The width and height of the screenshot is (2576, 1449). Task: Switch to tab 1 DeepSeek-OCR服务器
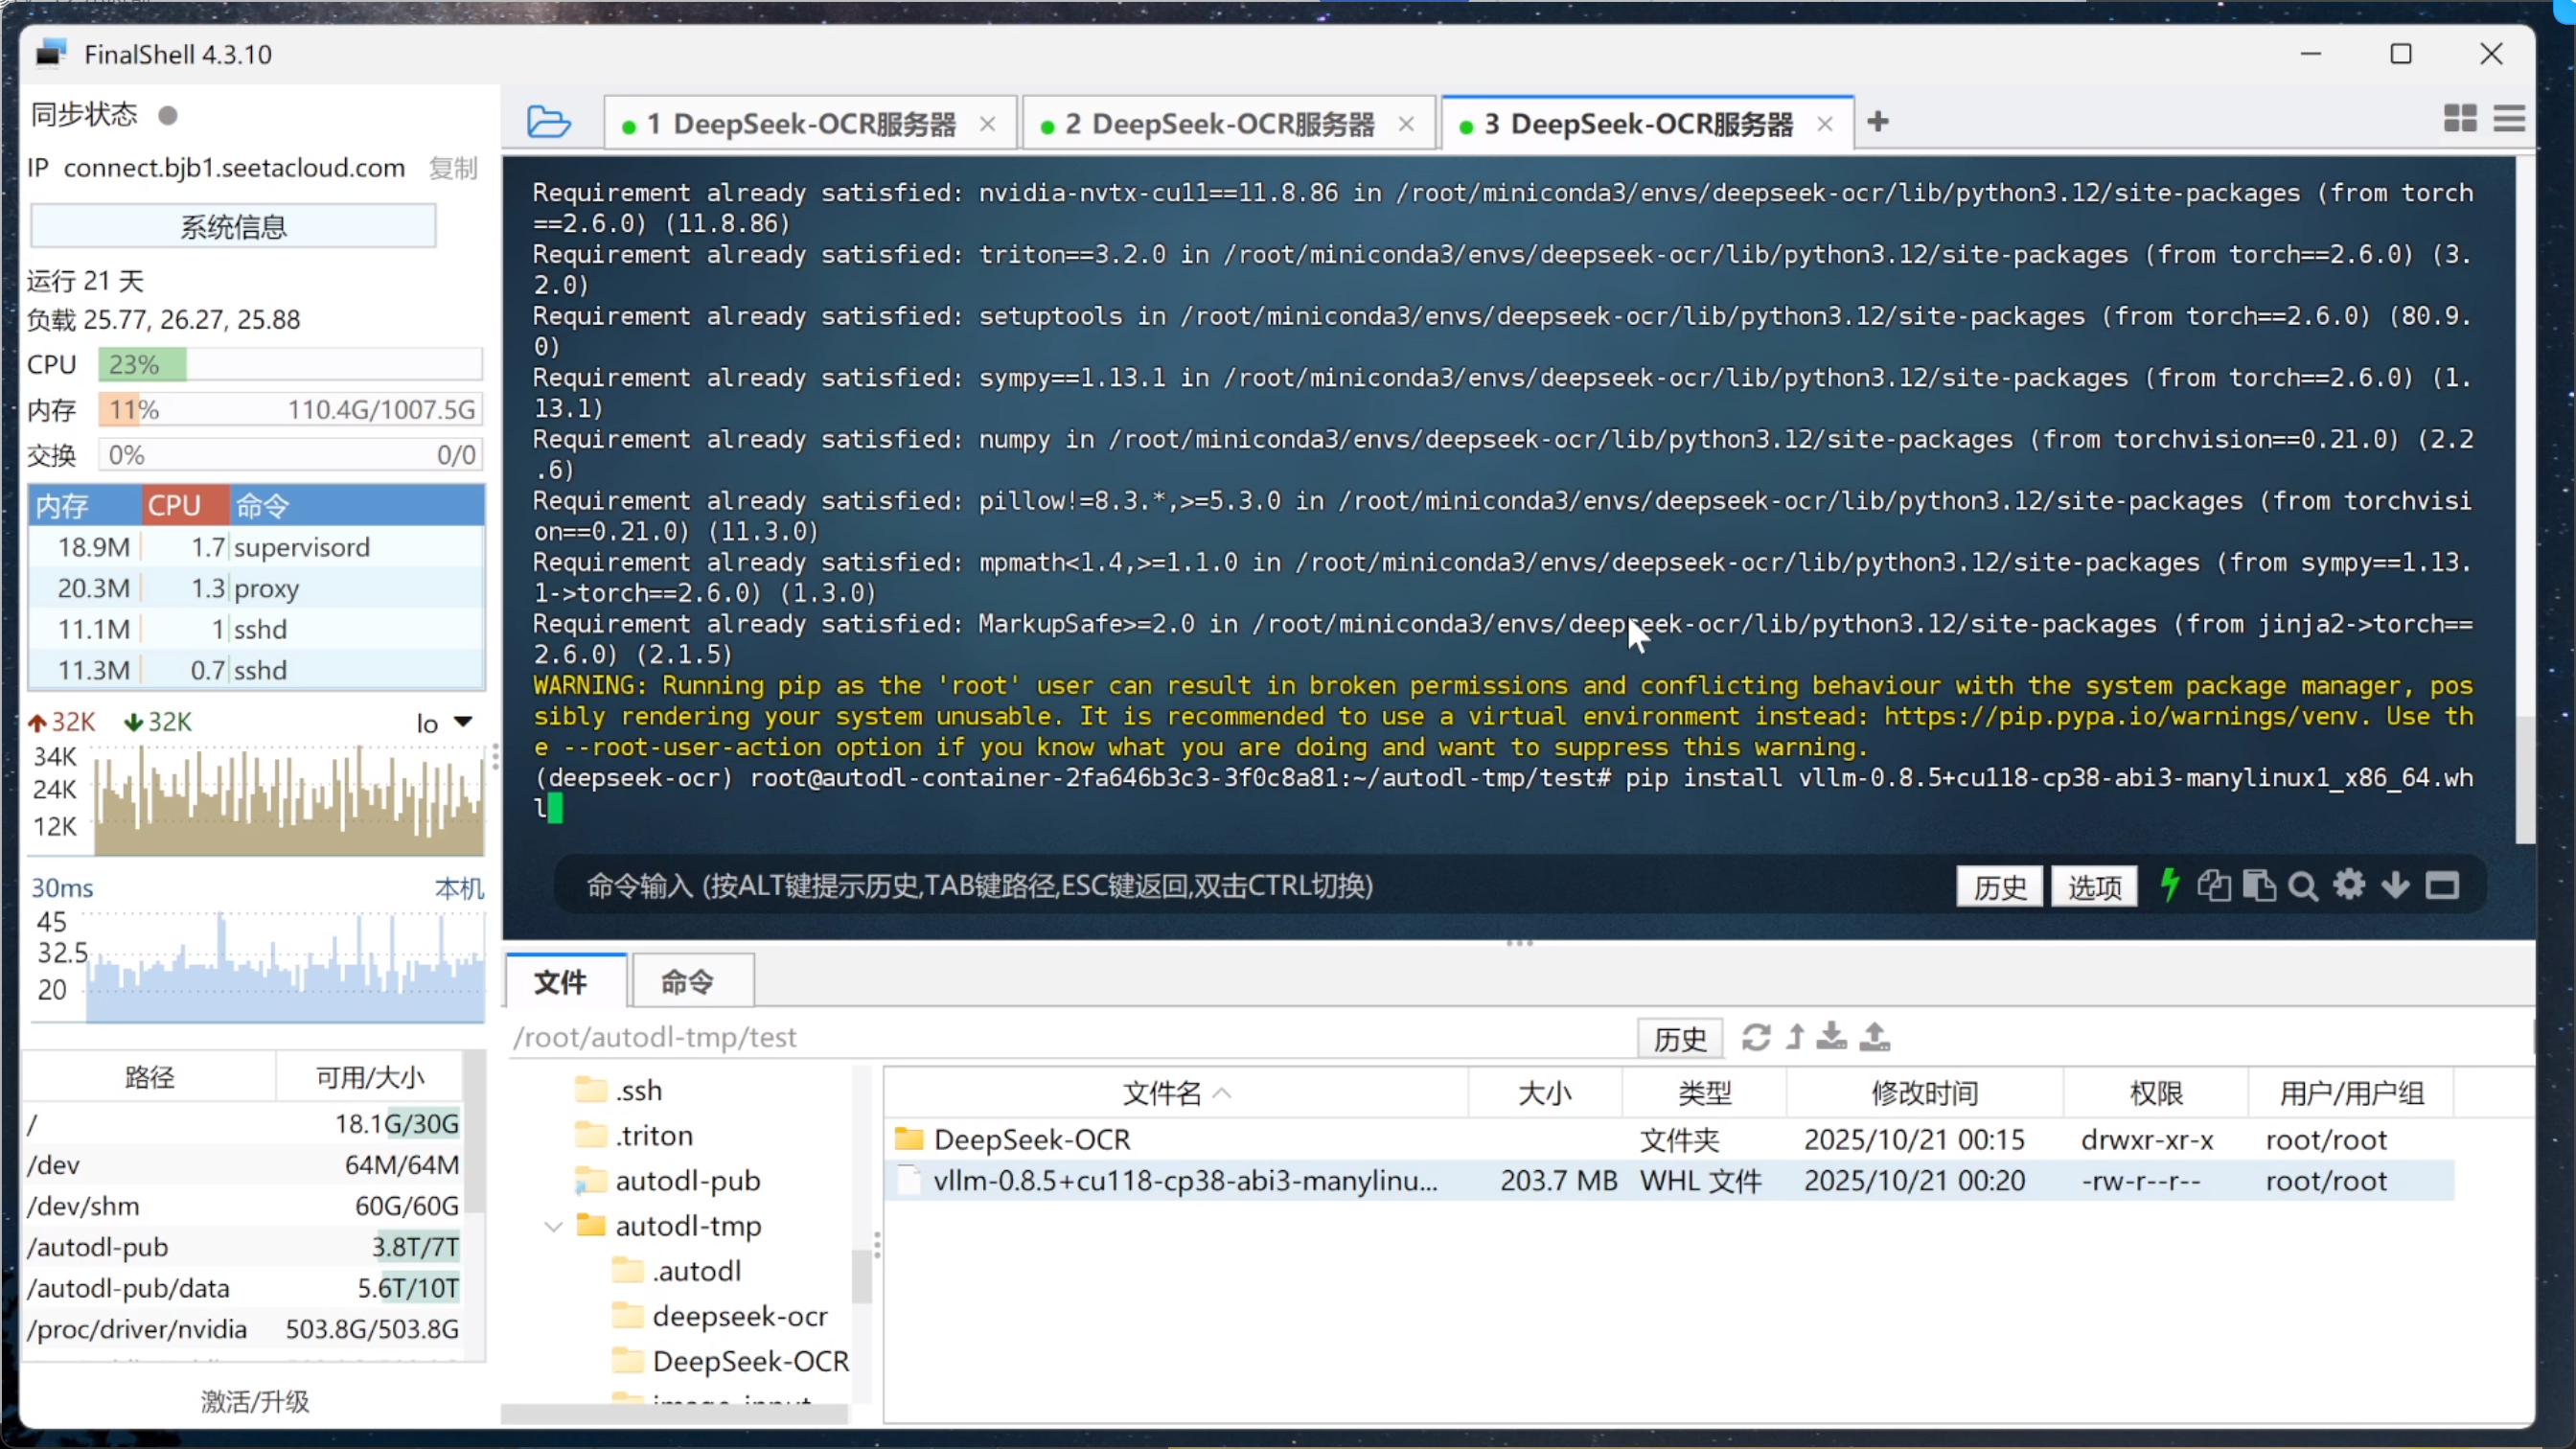coord(800,124)
